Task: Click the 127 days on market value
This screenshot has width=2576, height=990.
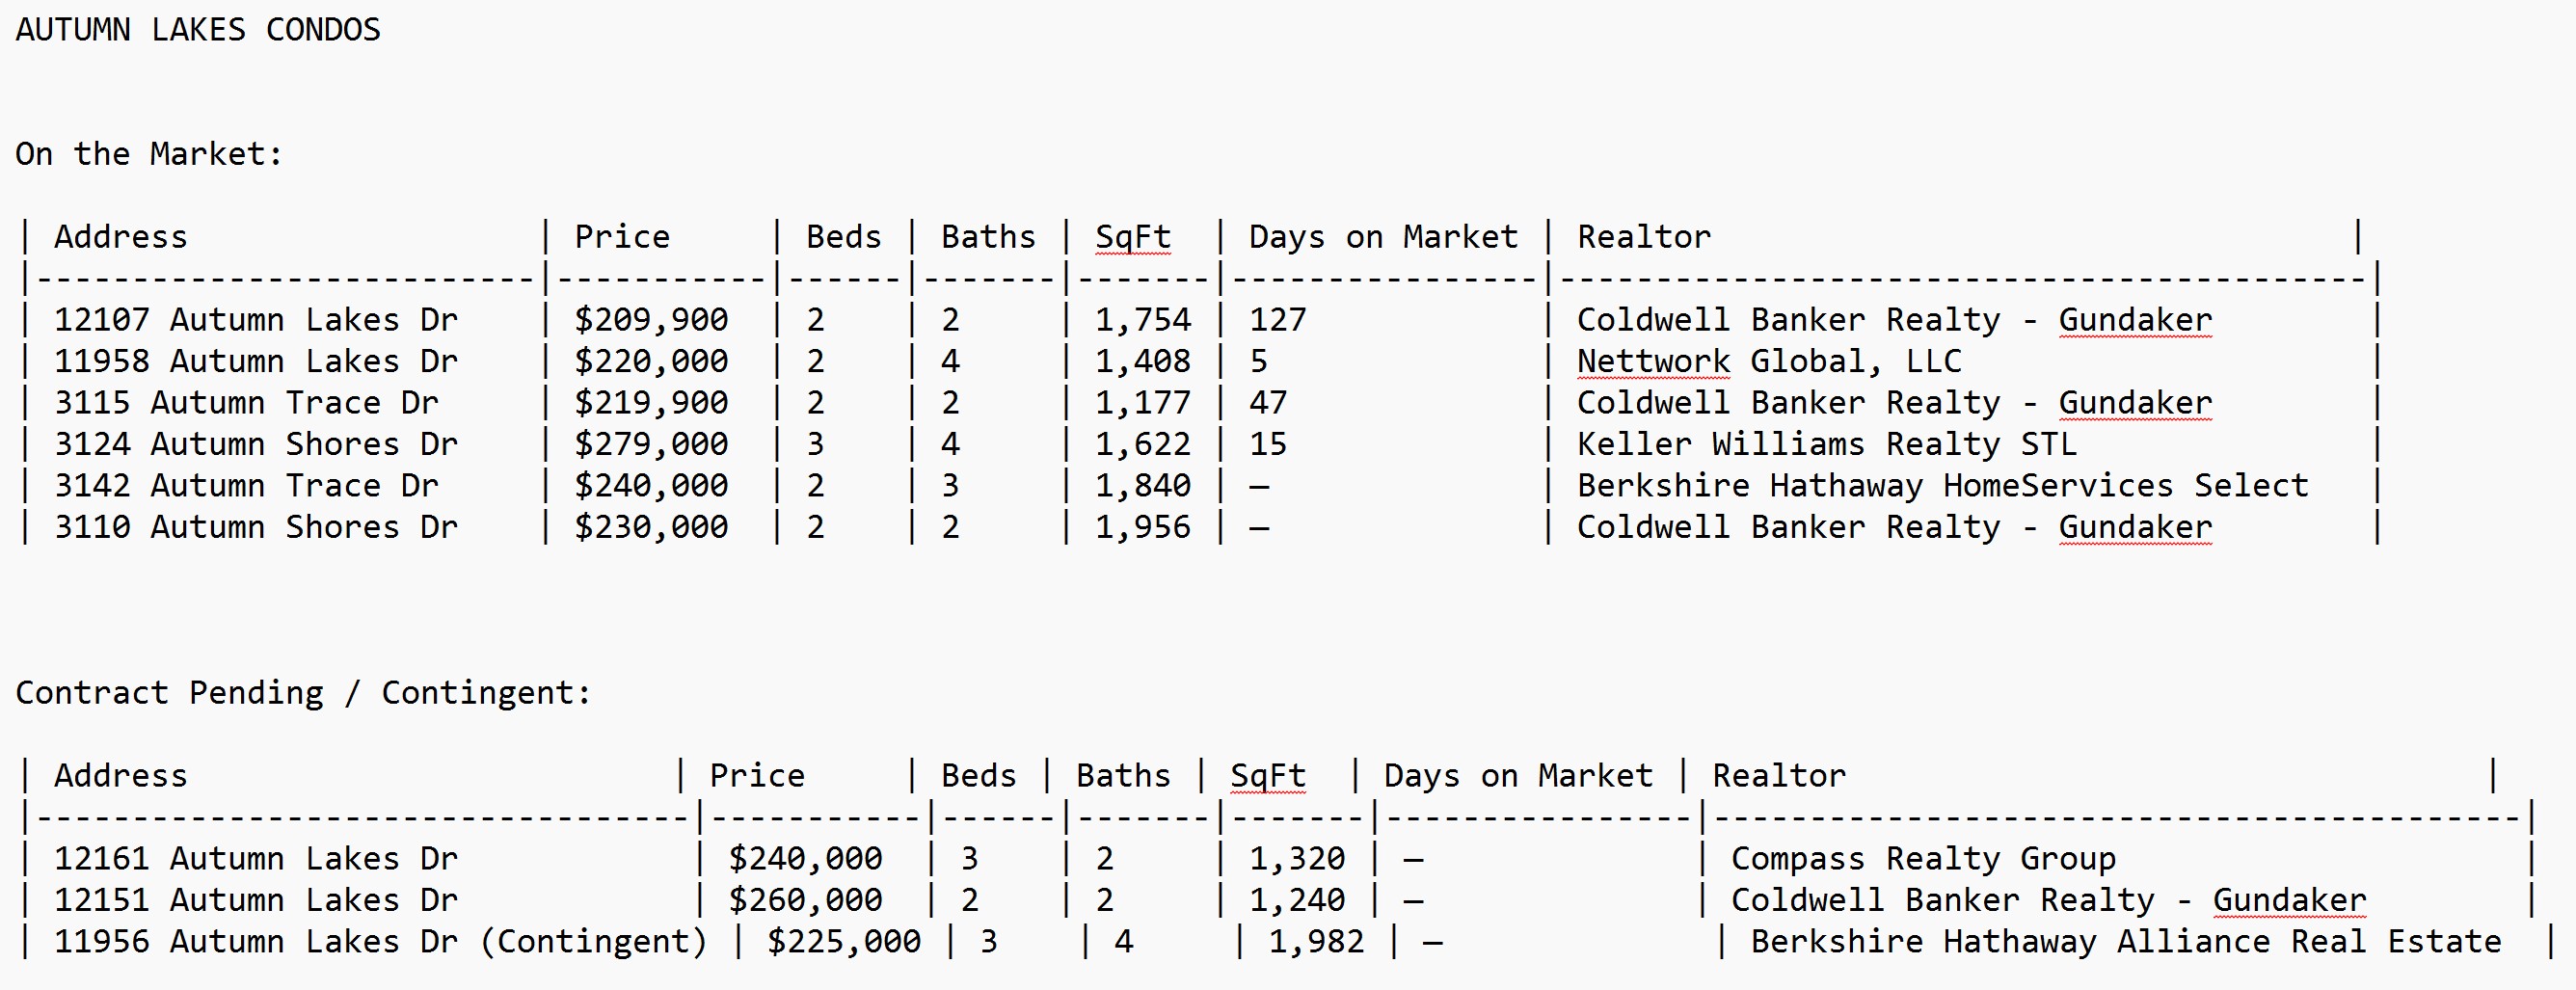Action: coord(1277,320)
